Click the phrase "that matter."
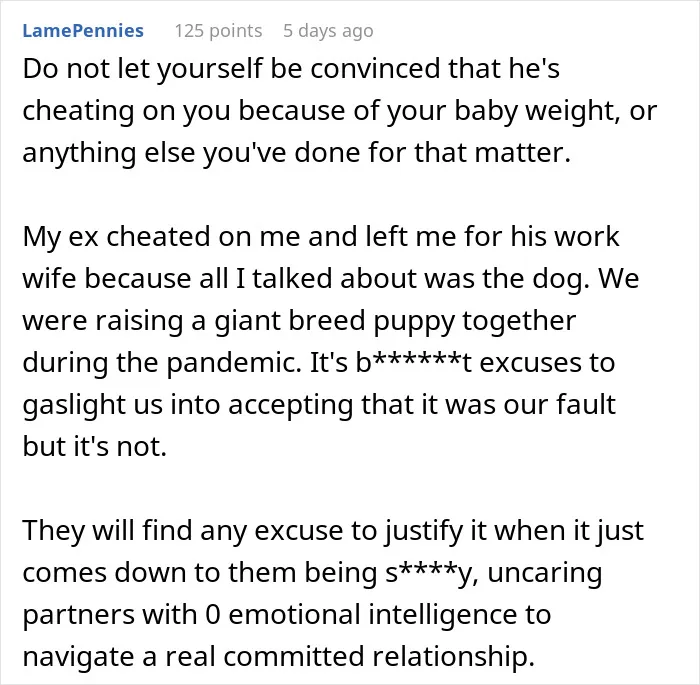This screenshot has width=700, height=685. pyautogui.click(x=492, y=153)
